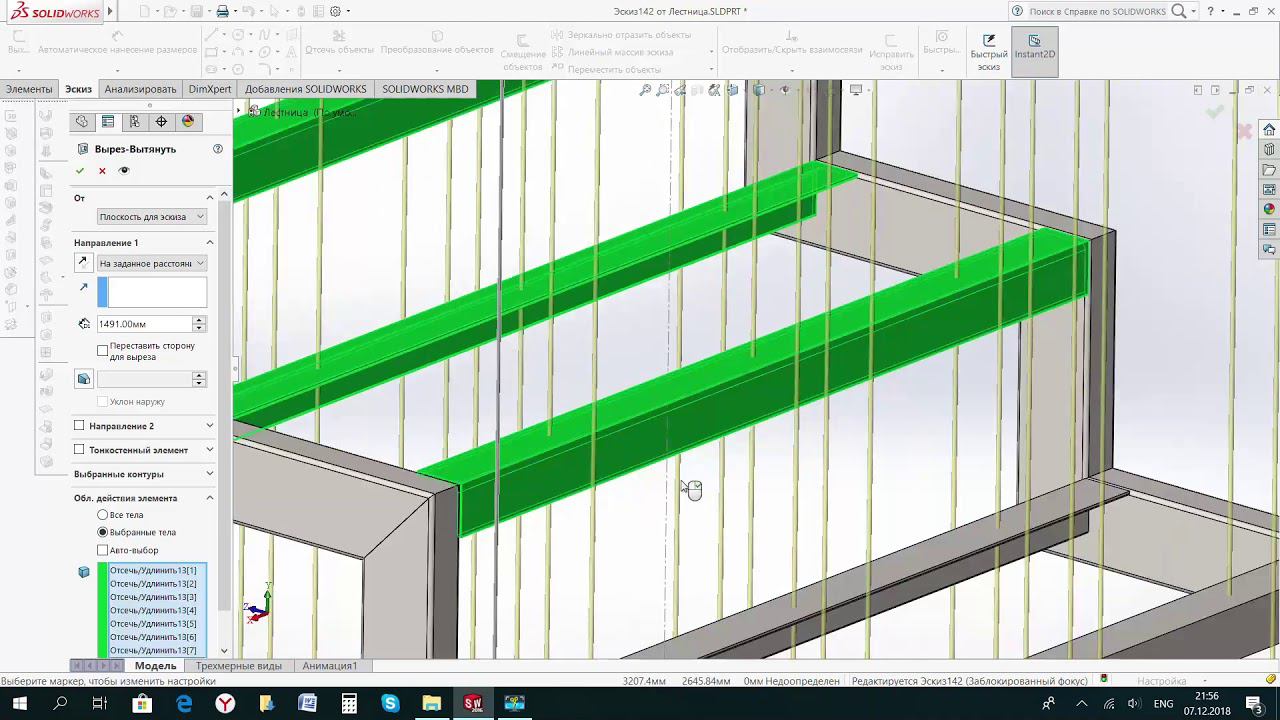
Task: Open the options gear in title toolbar
Action: pyautogui.click(x=335, y=11)
